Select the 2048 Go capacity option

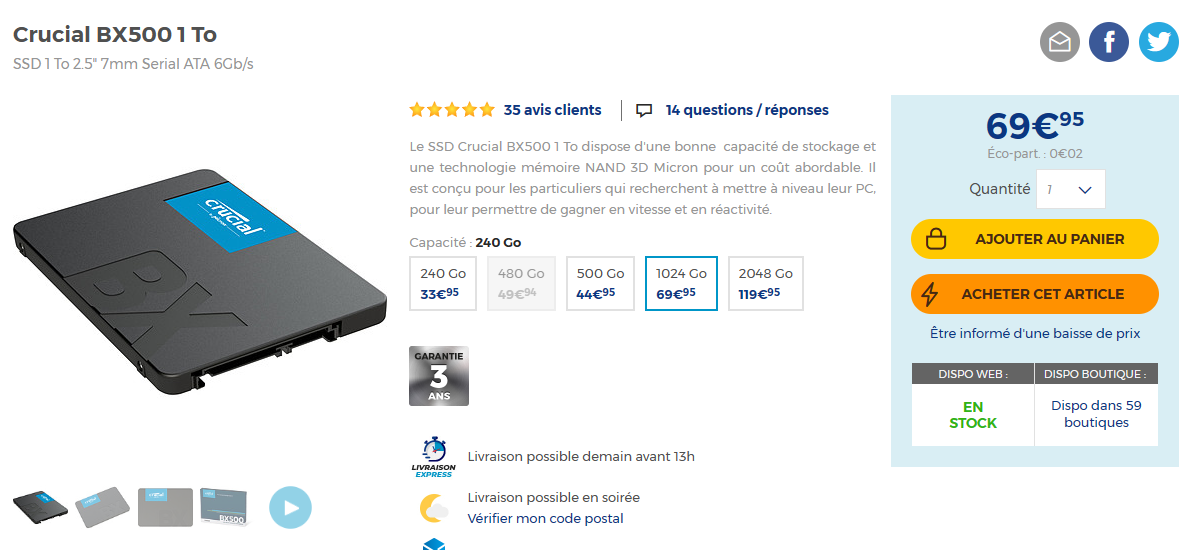(x=765, y=283)
